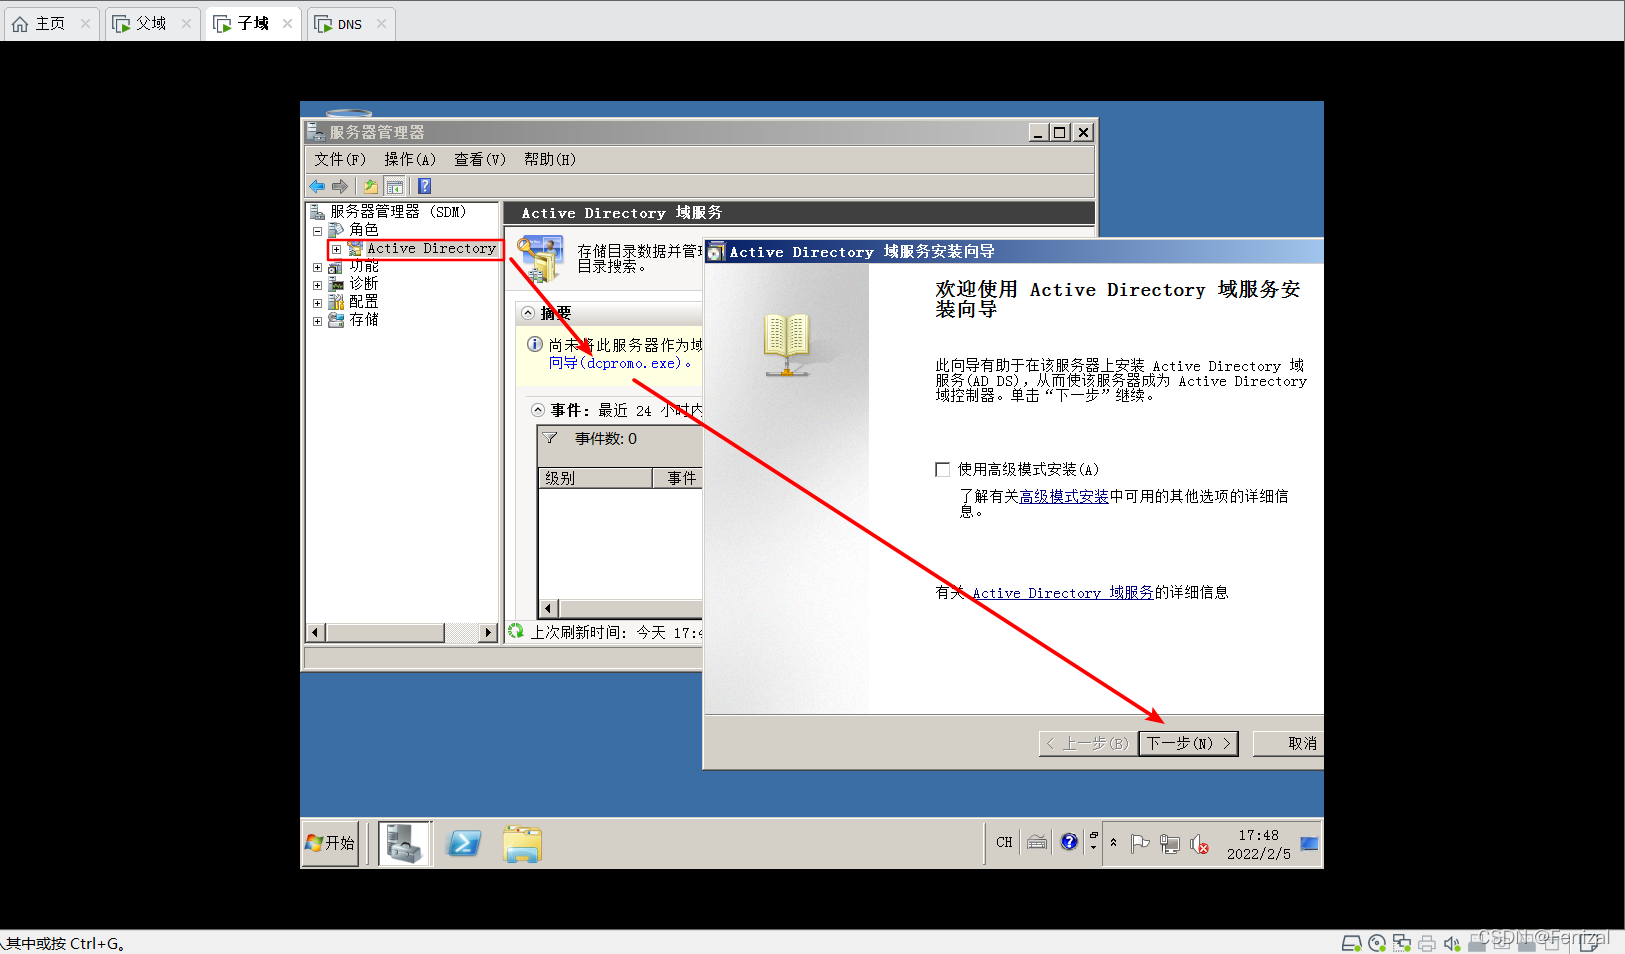Click the language bar keyboard icon
The width and height of the screenshot is (1625, 954).
coord(1037,842)
